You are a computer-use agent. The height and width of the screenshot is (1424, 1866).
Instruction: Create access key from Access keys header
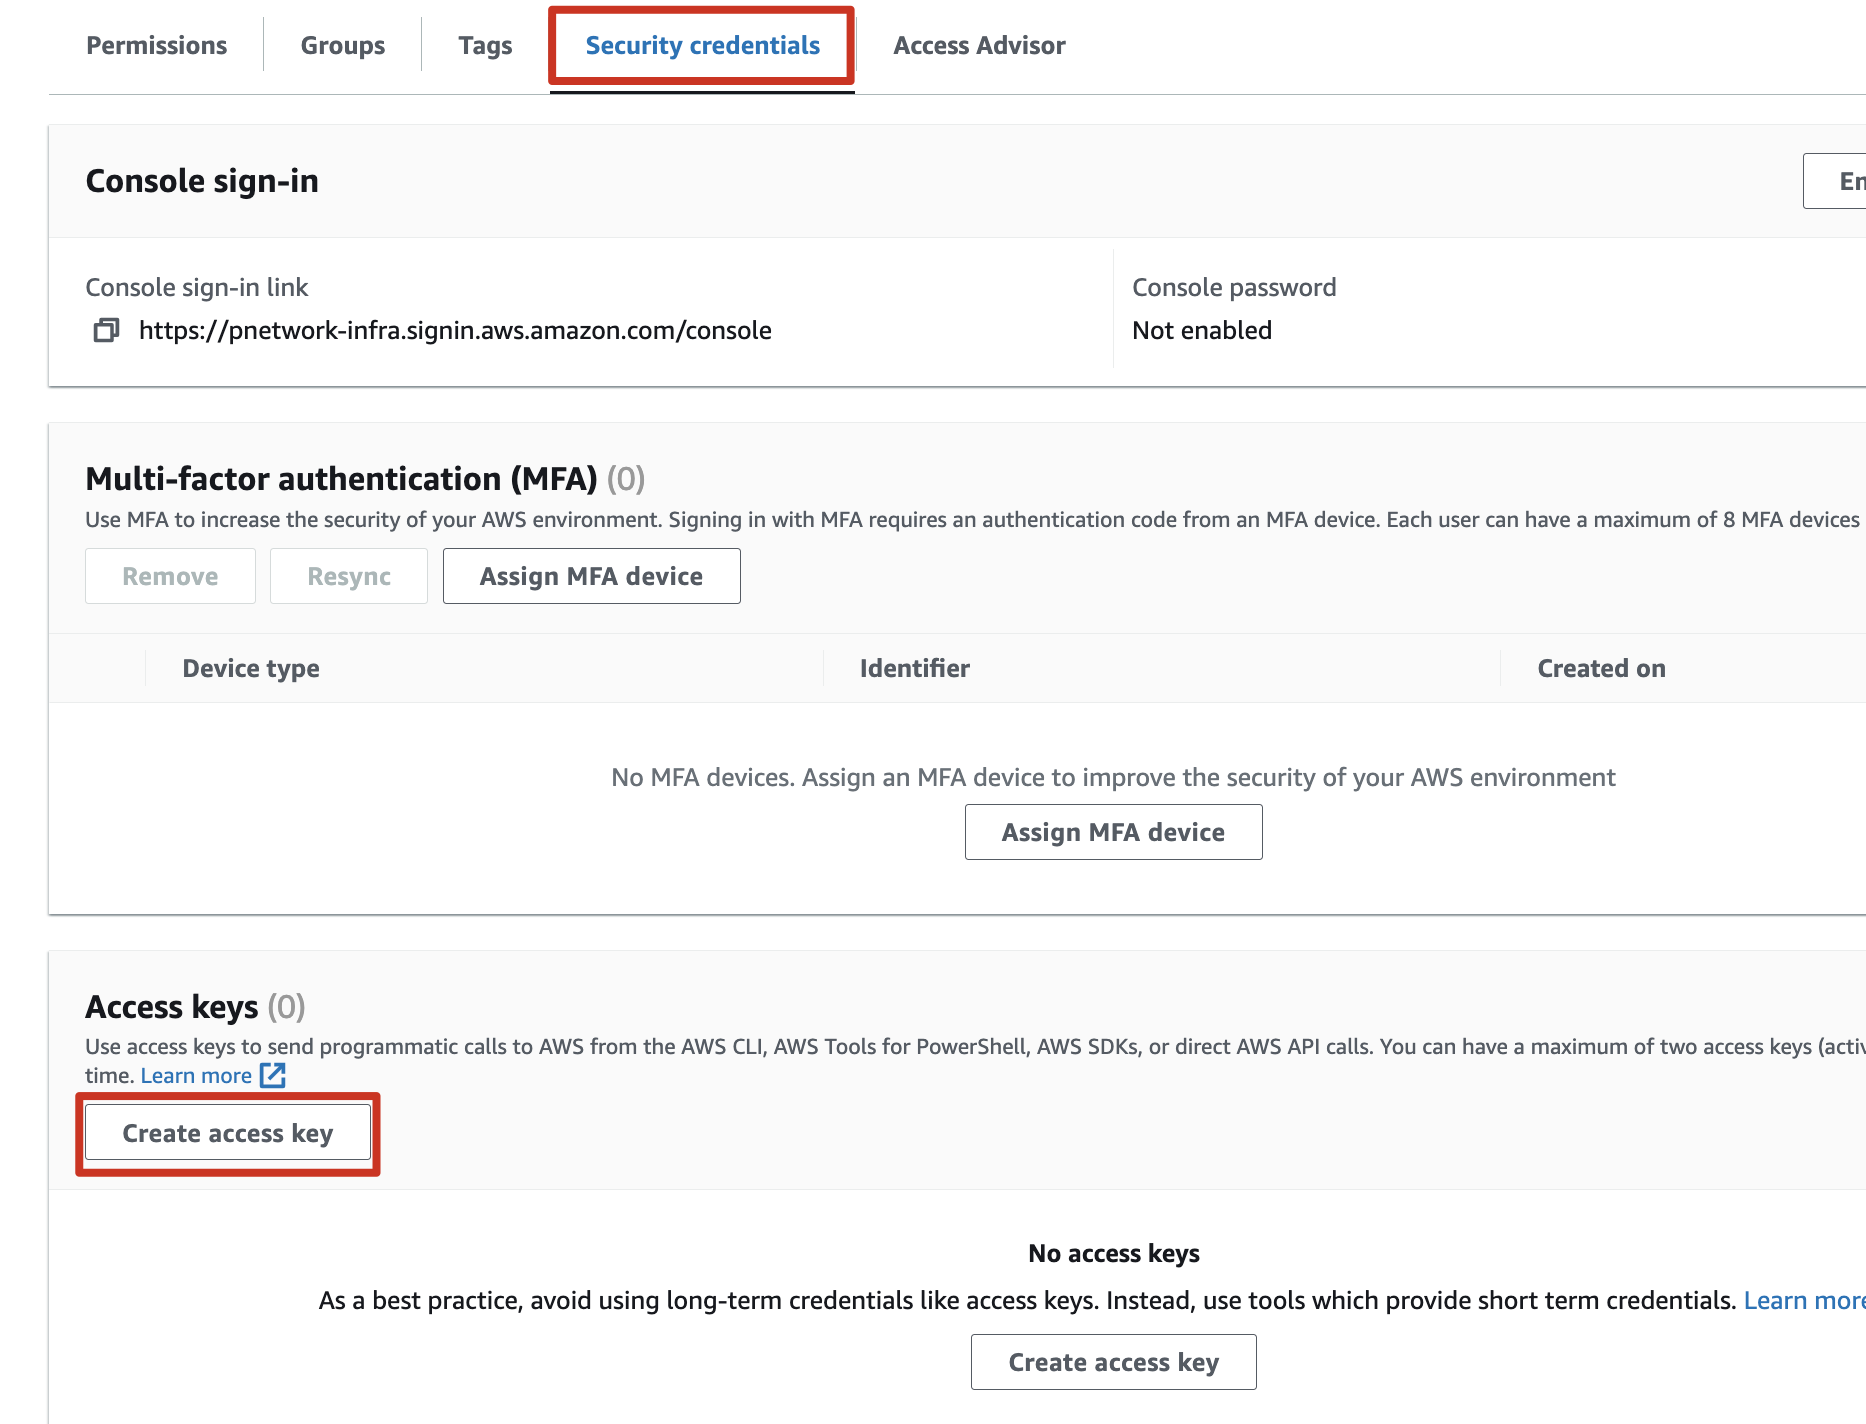[228, 1133]
